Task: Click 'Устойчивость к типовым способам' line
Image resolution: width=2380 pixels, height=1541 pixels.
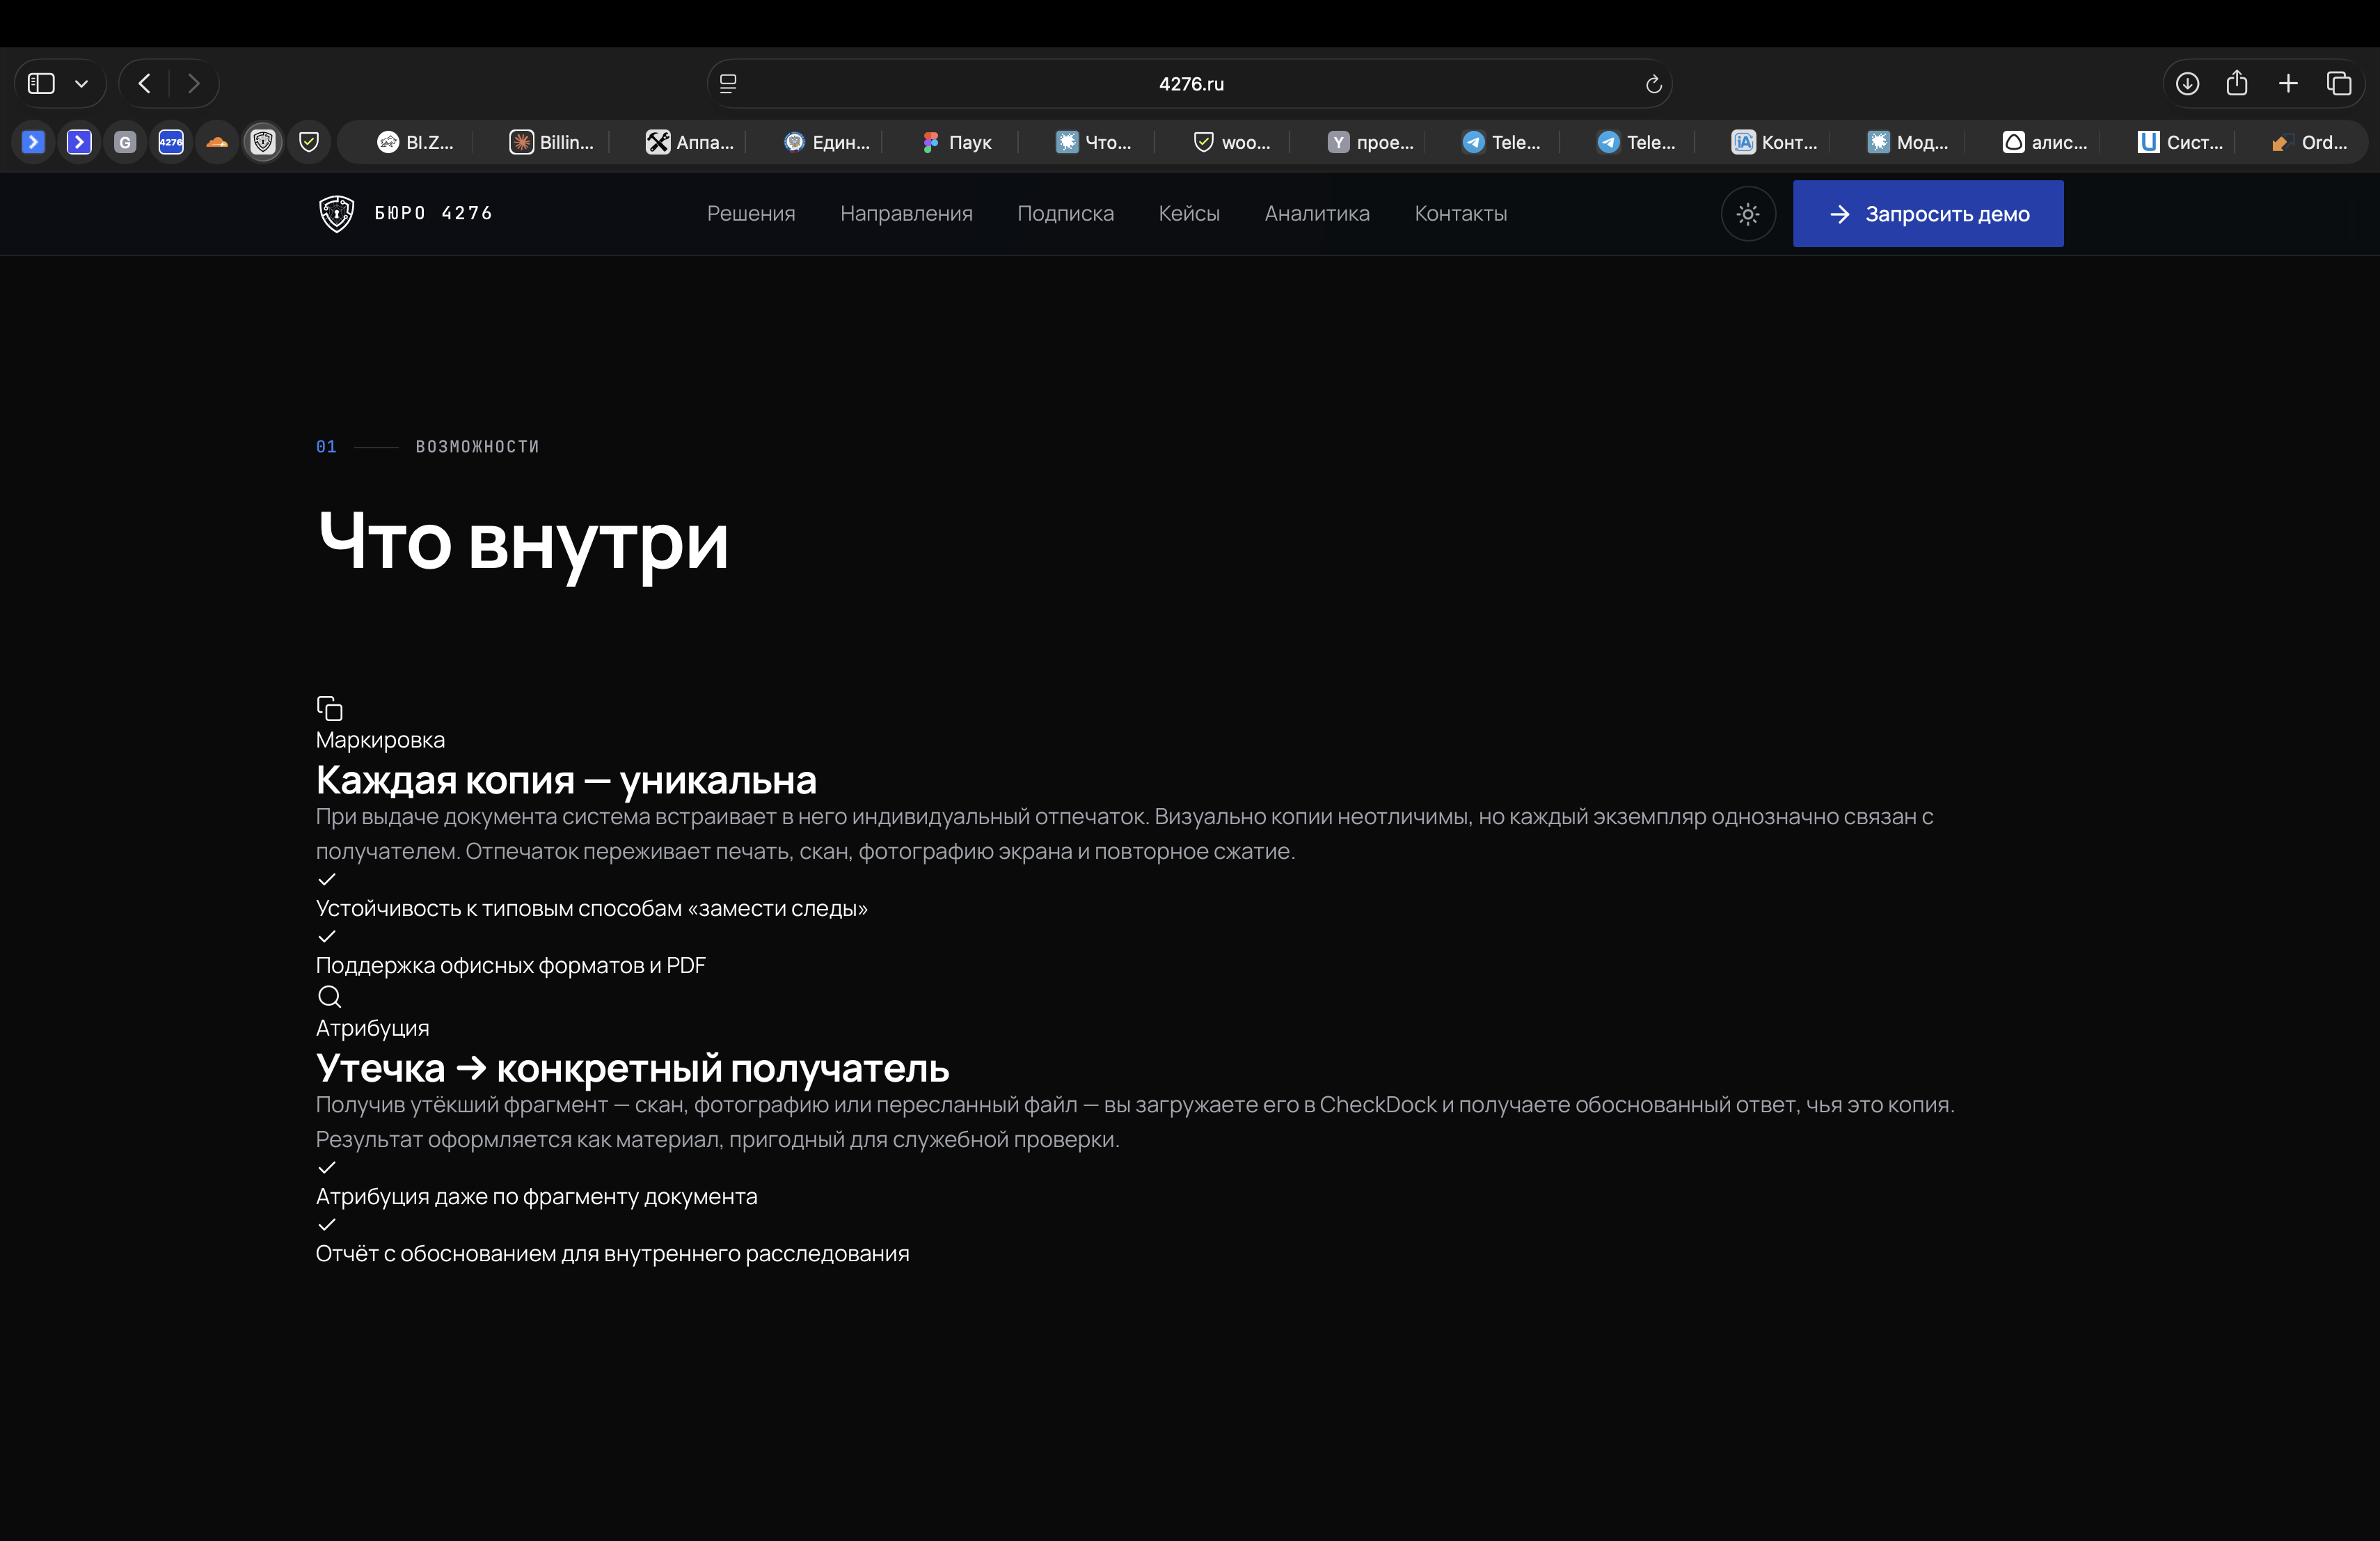Action: pos(592,908)
